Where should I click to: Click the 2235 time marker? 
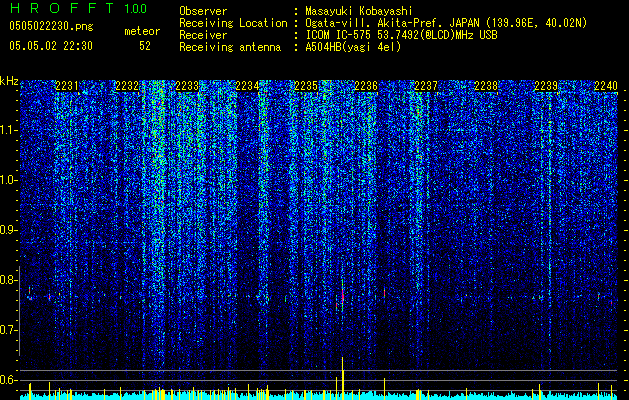pyautogui.click(x=306, y=86)
